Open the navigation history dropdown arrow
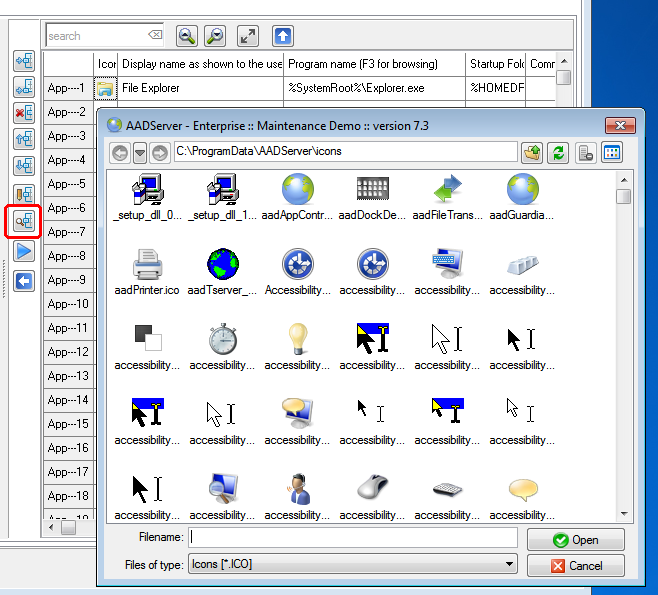 click(x=140, y=153)
